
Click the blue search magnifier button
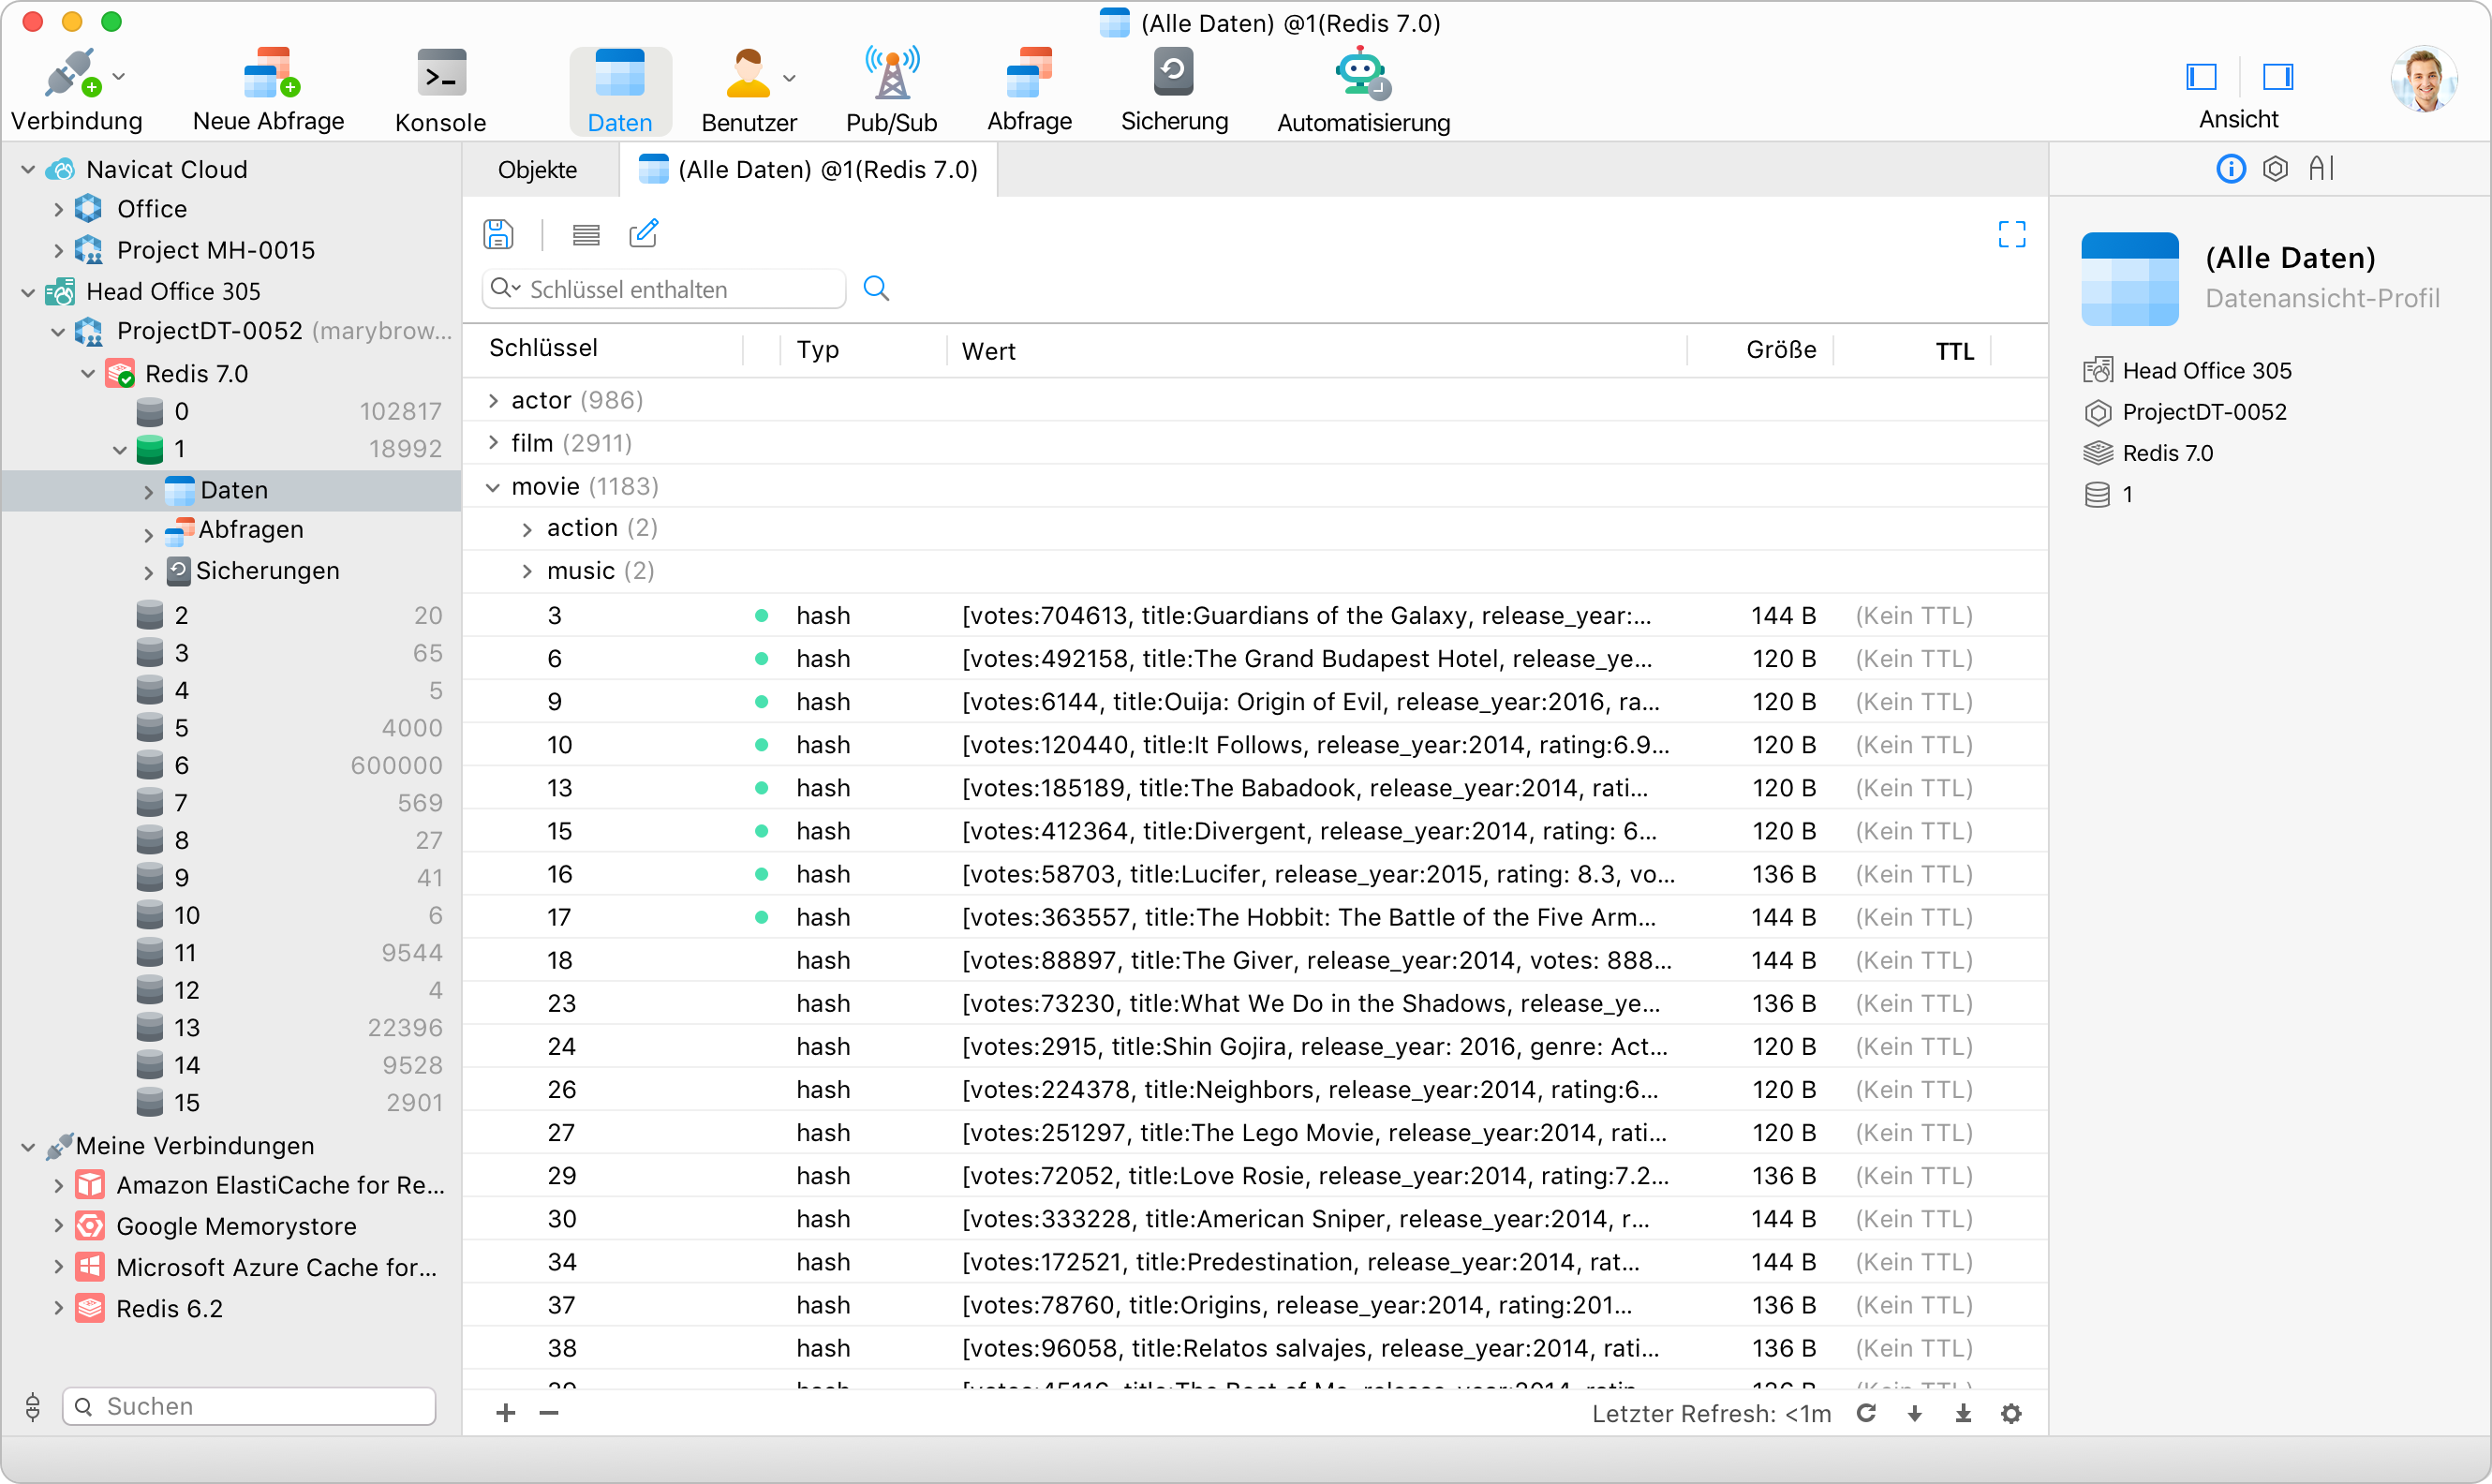pyautogui.click(x=876, y=289)
